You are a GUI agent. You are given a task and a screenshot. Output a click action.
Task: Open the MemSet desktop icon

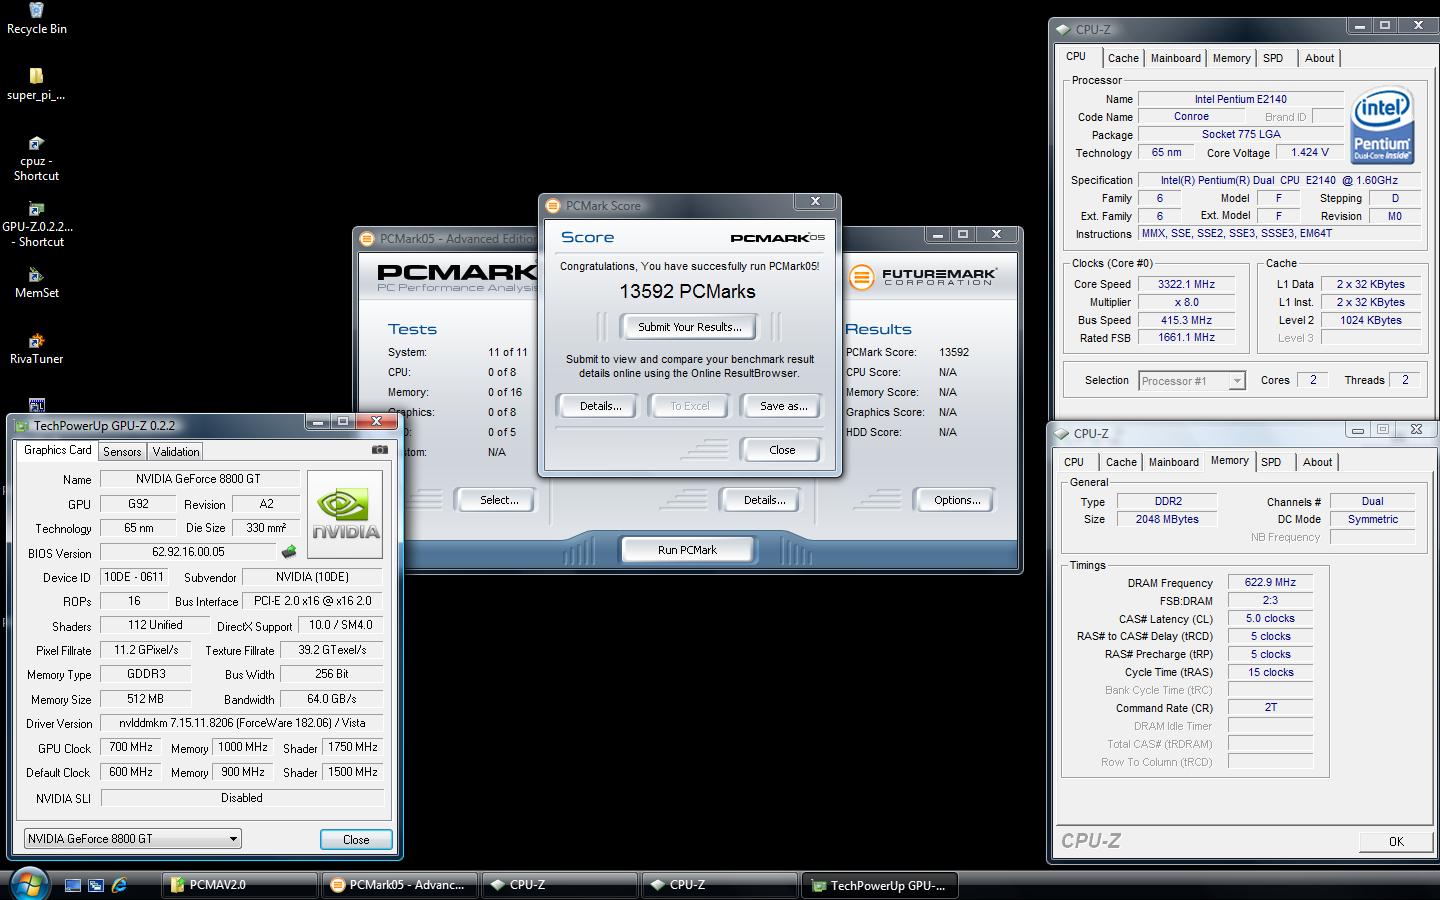(36, 283)
